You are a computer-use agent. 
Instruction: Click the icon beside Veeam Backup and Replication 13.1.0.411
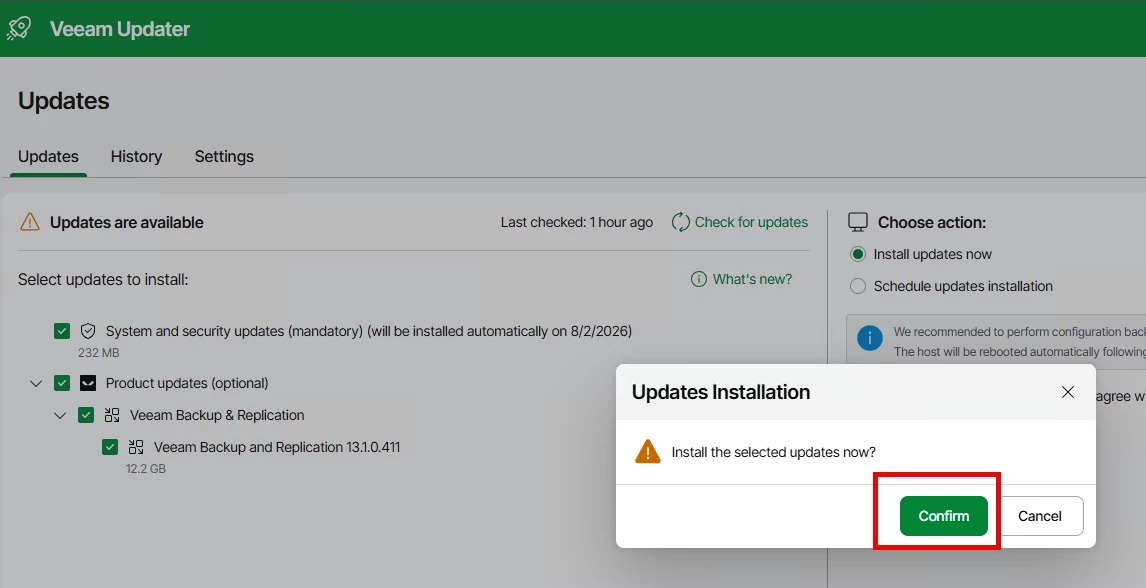(136, 447)
